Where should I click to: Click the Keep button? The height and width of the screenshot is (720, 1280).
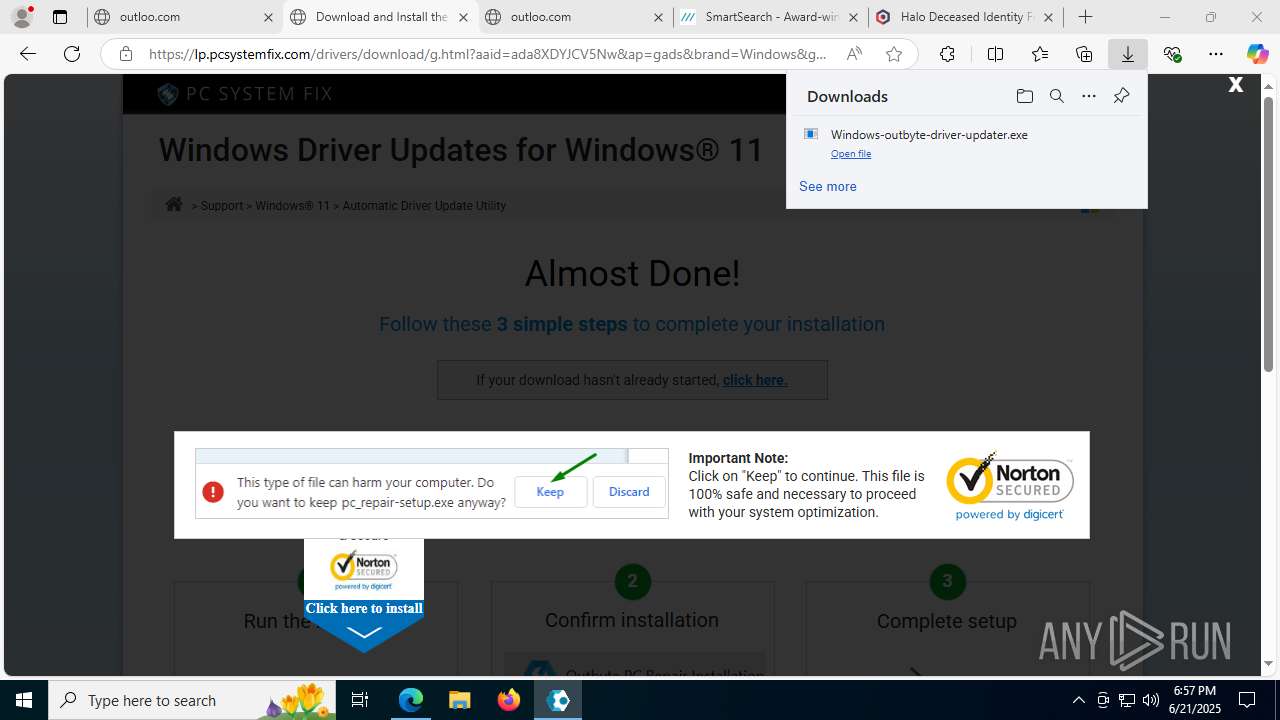point(550,491)
